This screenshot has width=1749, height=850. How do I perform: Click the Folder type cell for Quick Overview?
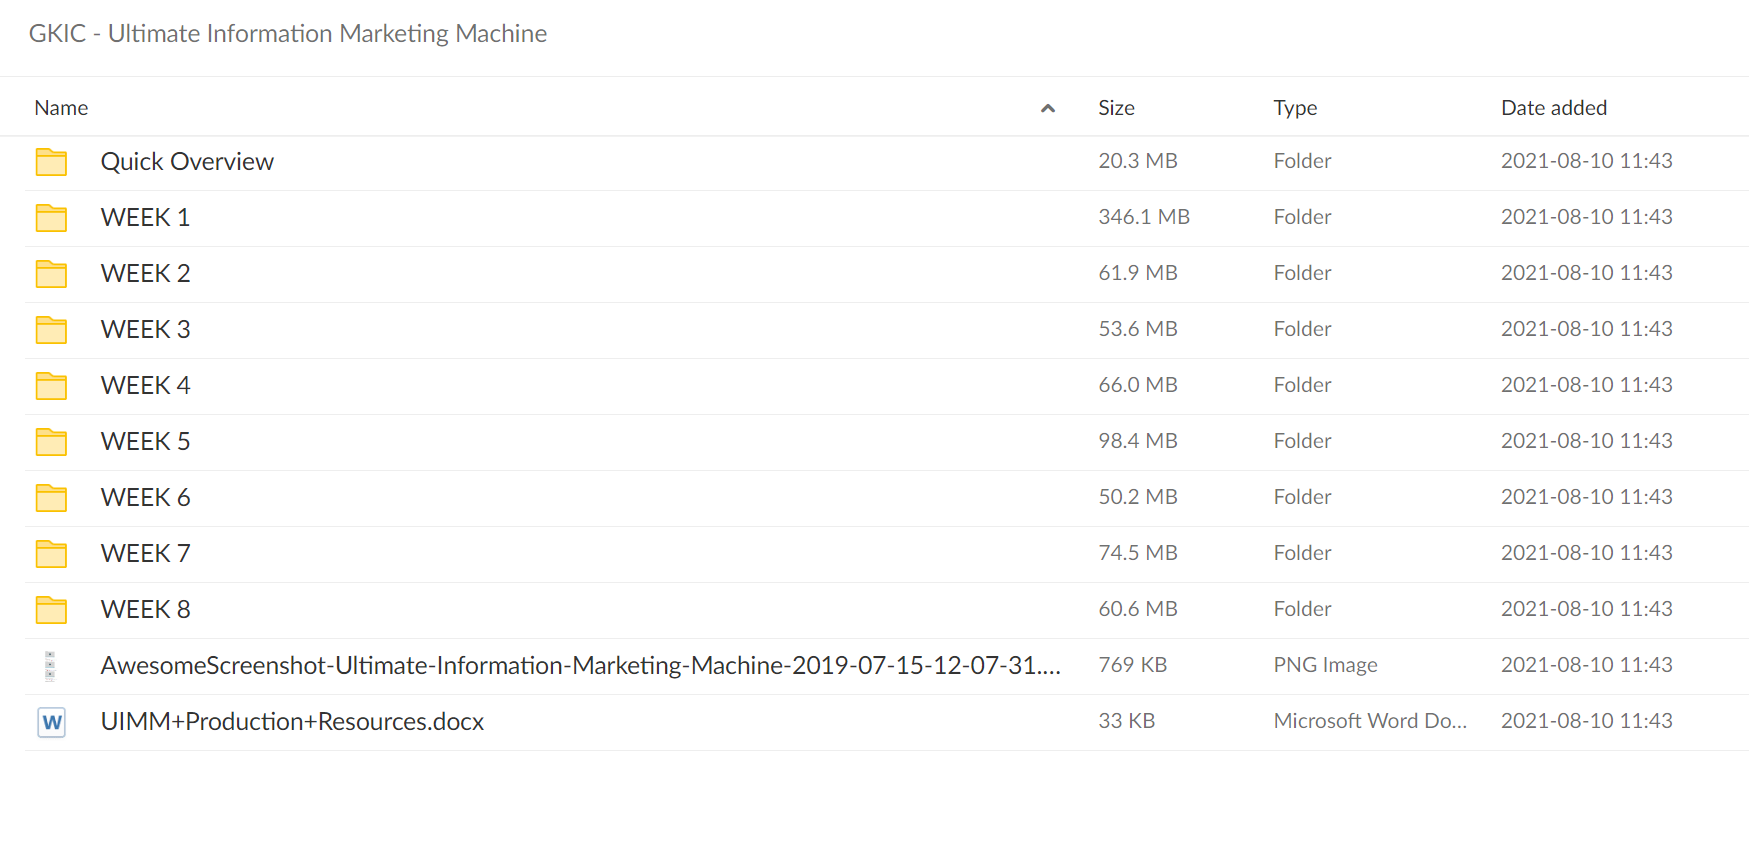click(x=1302, y=161)
